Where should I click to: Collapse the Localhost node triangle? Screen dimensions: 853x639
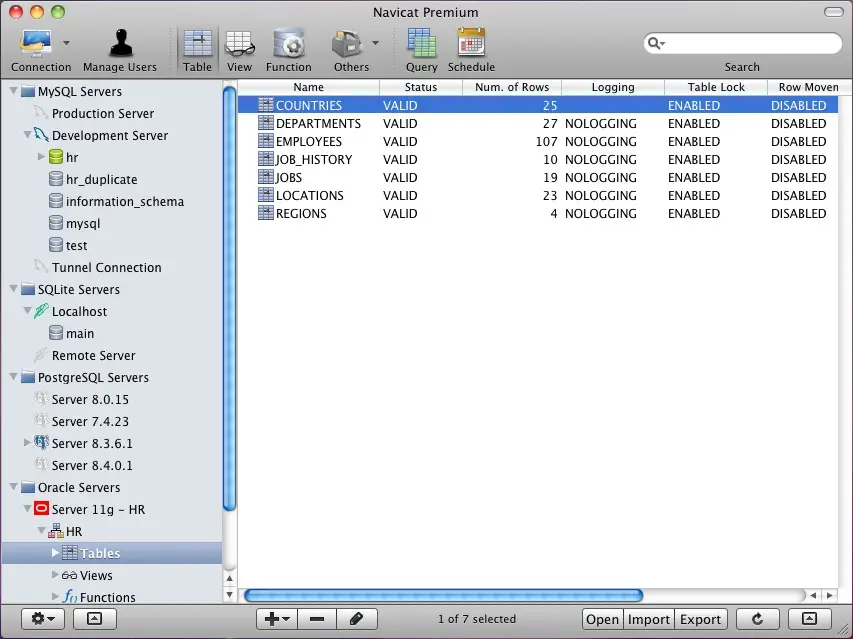(x=27, y=311)
